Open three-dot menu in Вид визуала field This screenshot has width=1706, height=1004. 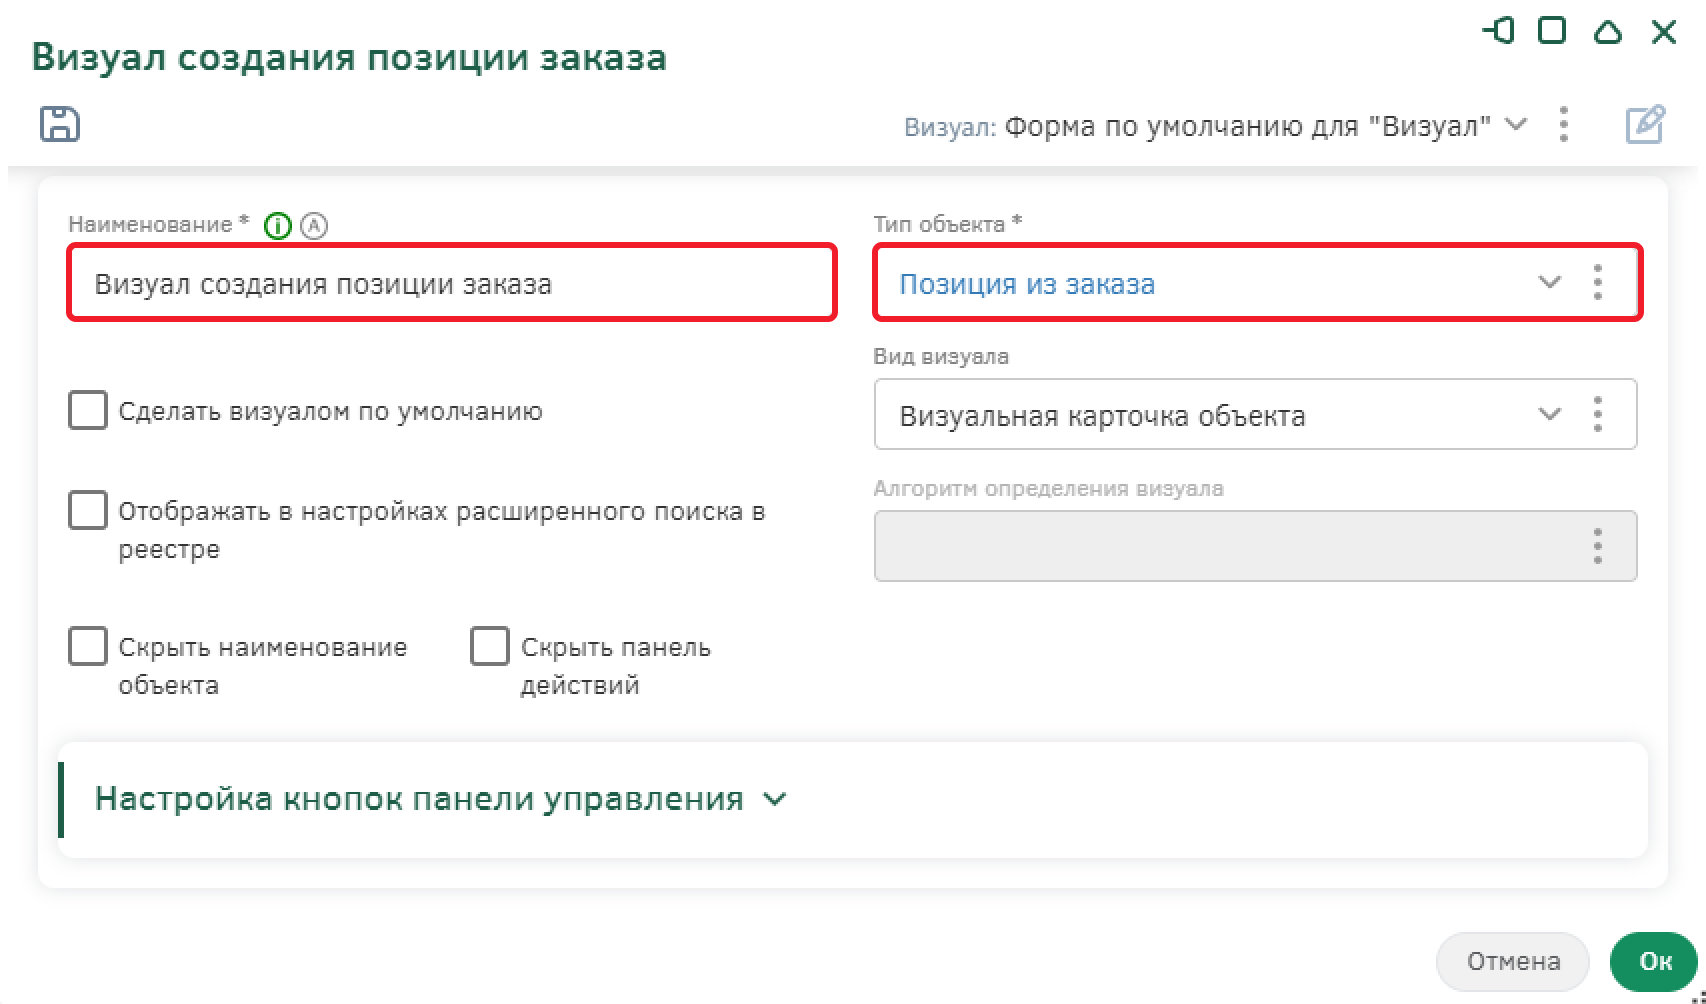point(1597,414)
